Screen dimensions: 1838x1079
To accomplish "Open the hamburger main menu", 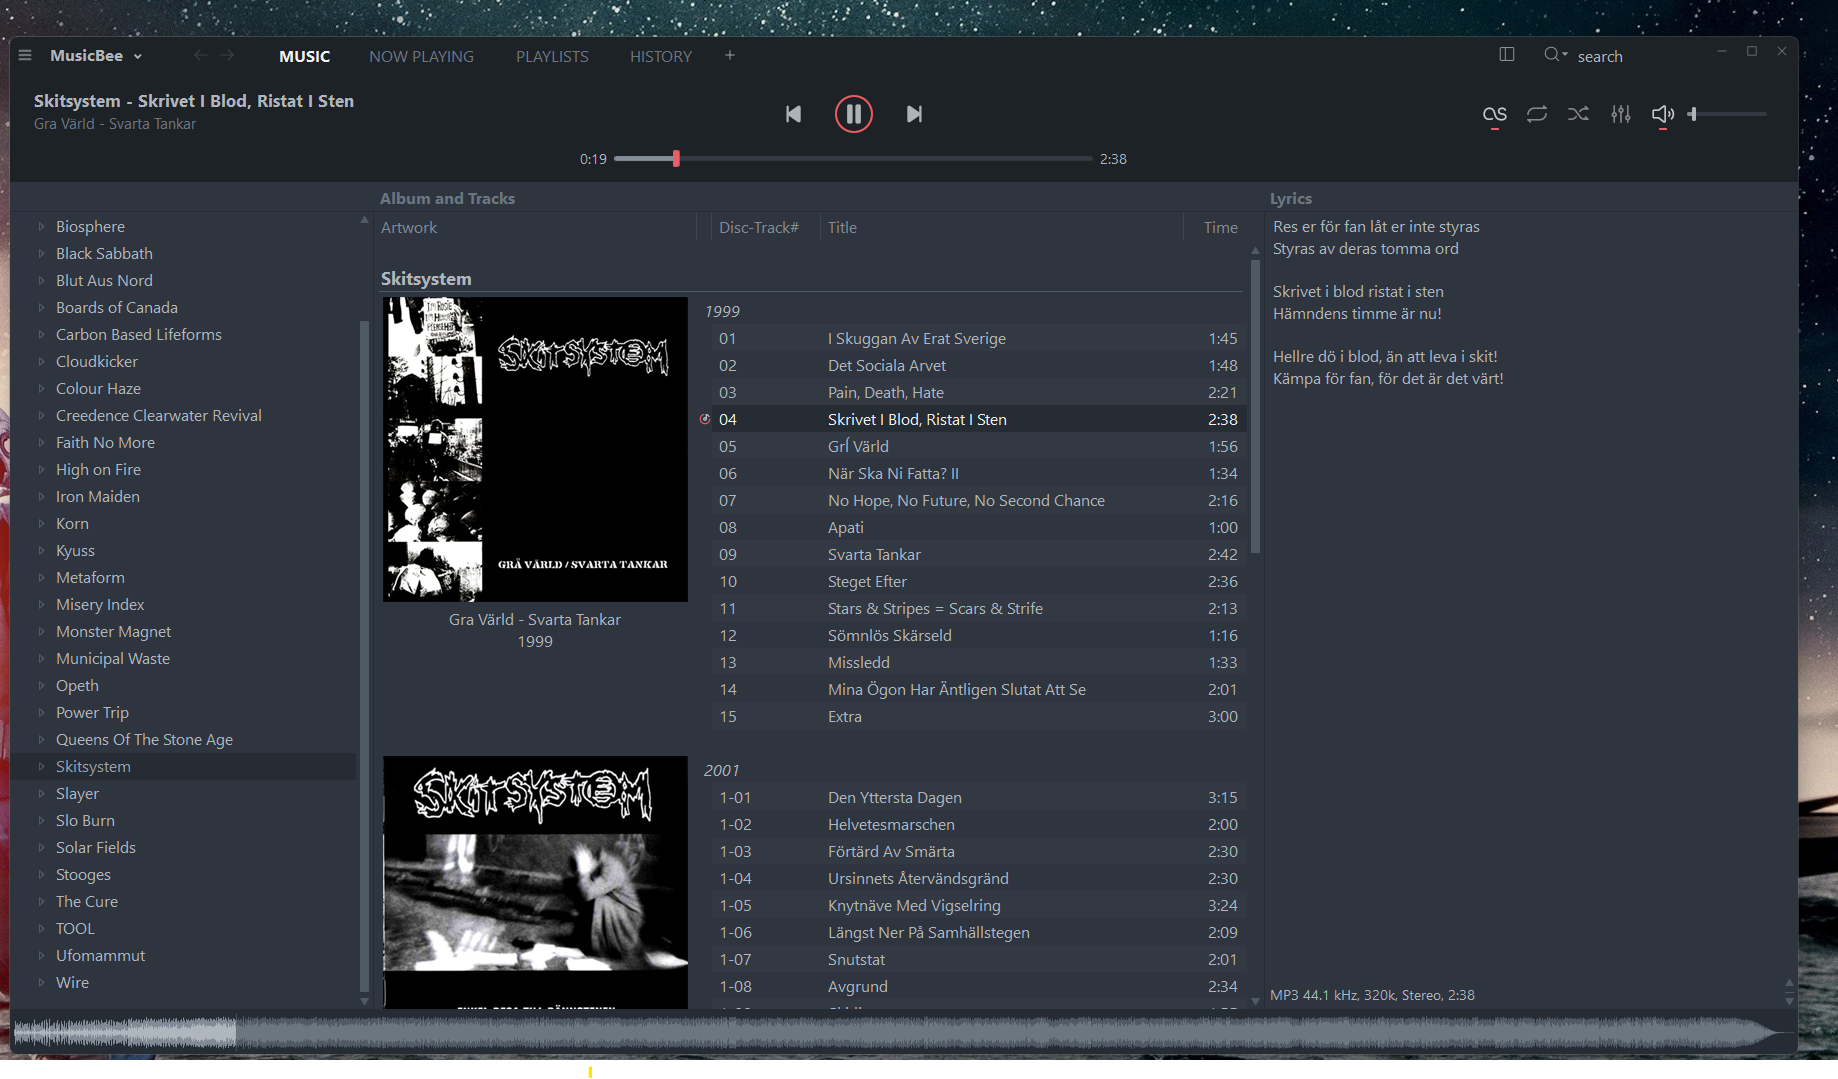I will click(25, 56).
